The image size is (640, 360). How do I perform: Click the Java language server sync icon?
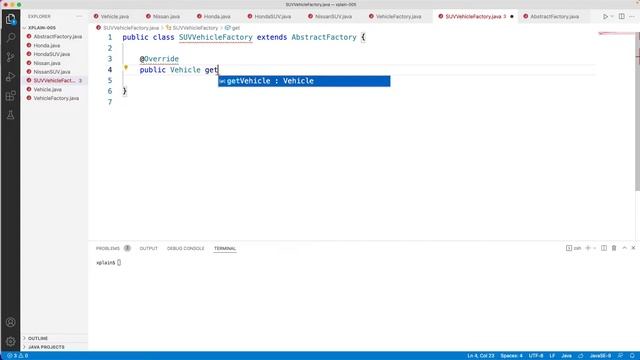(580, 356)
